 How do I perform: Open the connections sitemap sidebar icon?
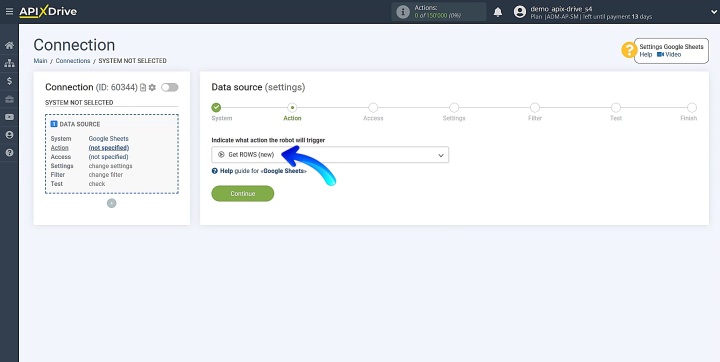pos(9,63)
